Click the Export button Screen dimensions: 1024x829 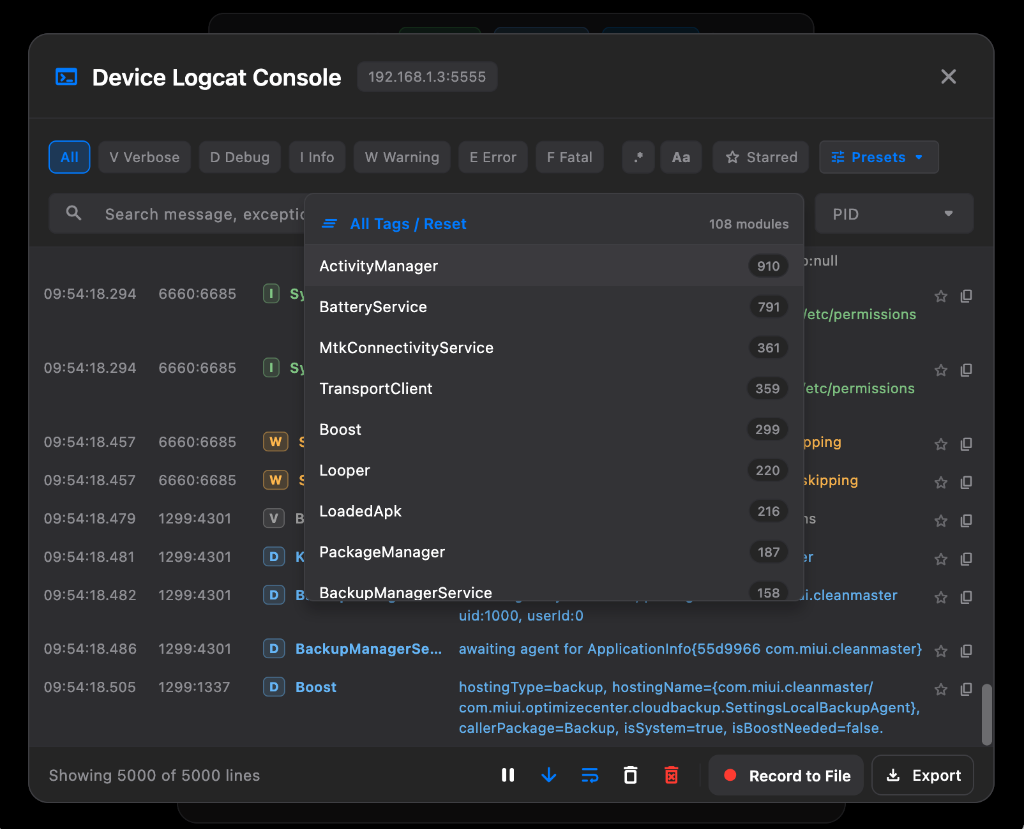click(x=923, y=775)
